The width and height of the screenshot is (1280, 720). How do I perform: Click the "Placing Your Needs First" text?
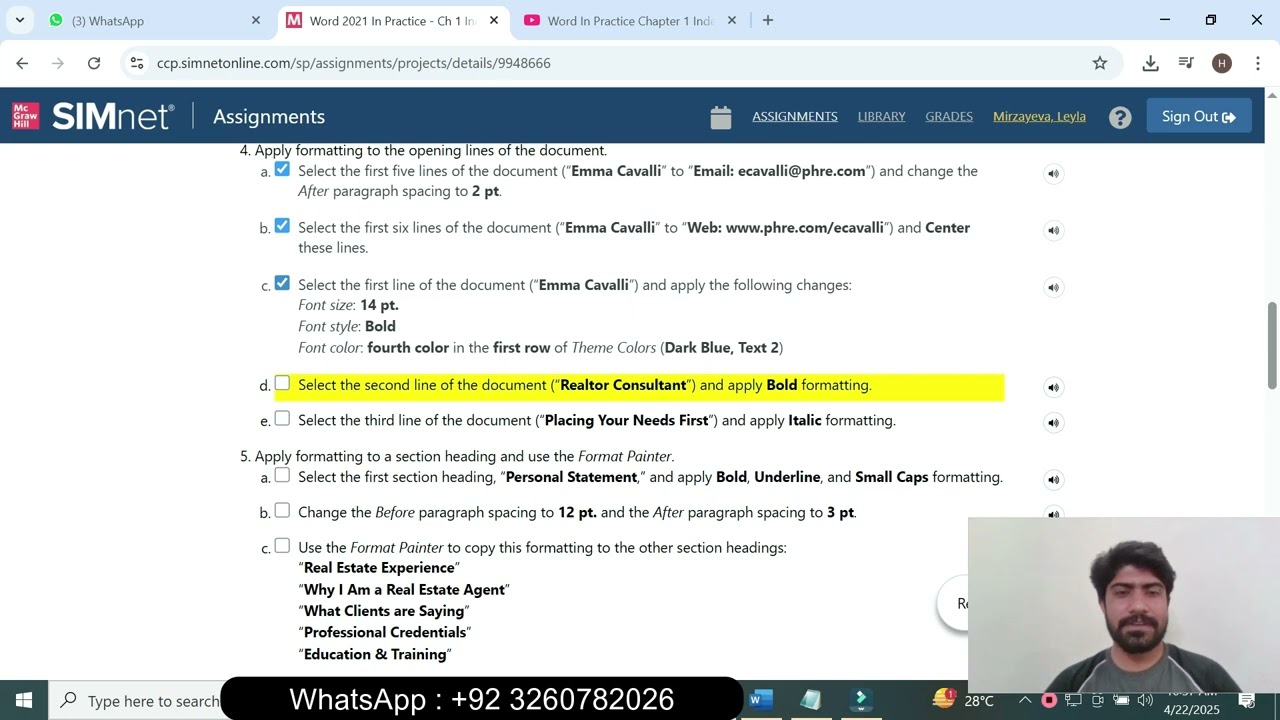(626, 420)
